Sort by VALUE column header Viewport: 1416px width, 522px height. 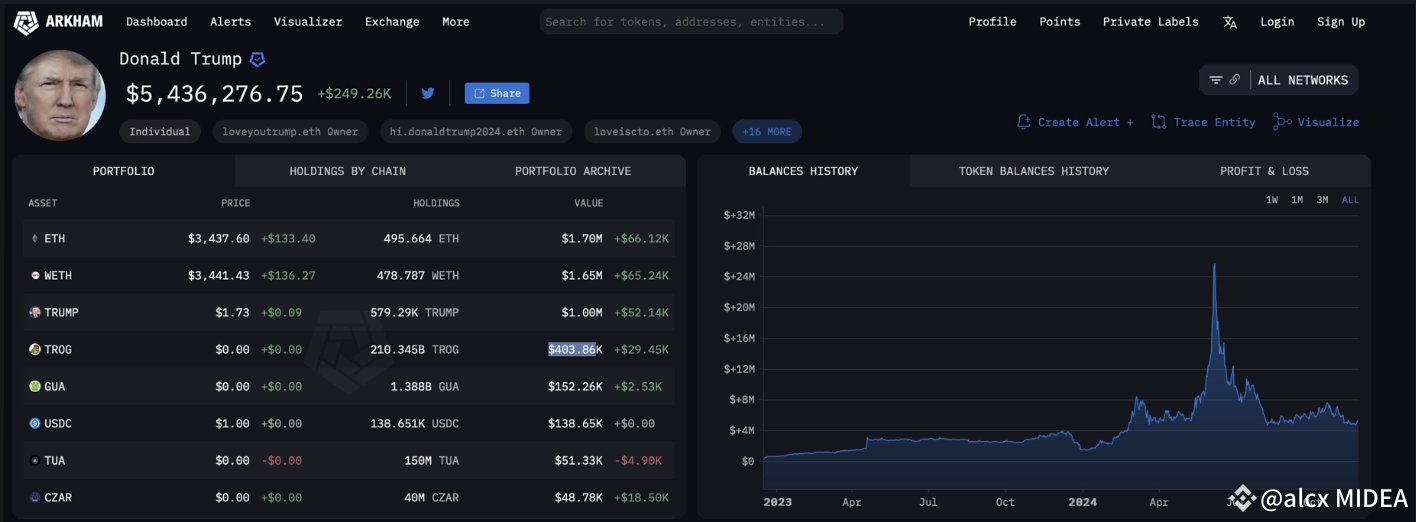588,203
